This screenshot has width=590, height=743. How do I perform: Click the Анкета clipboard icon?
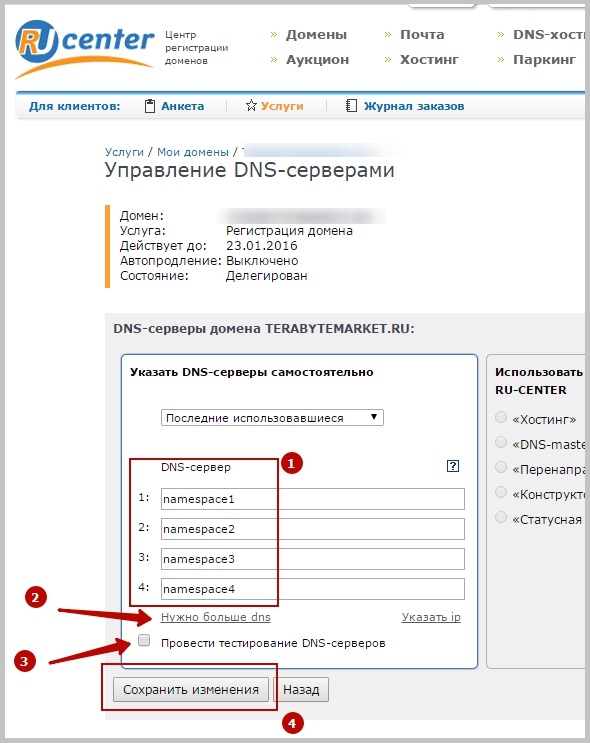pos(150,106)
